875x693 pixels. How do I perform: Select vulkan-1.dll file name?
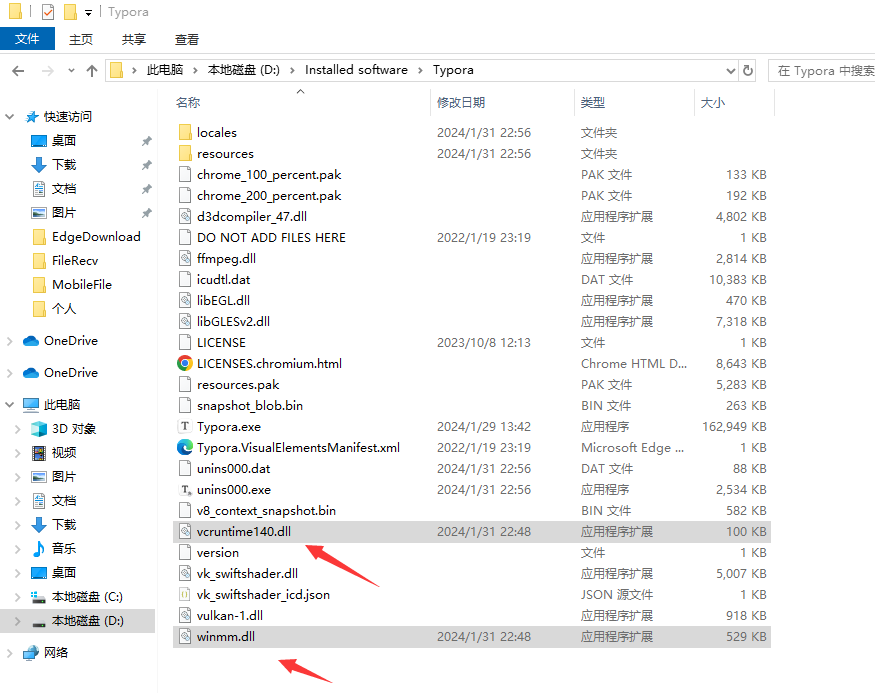(229, 615)
